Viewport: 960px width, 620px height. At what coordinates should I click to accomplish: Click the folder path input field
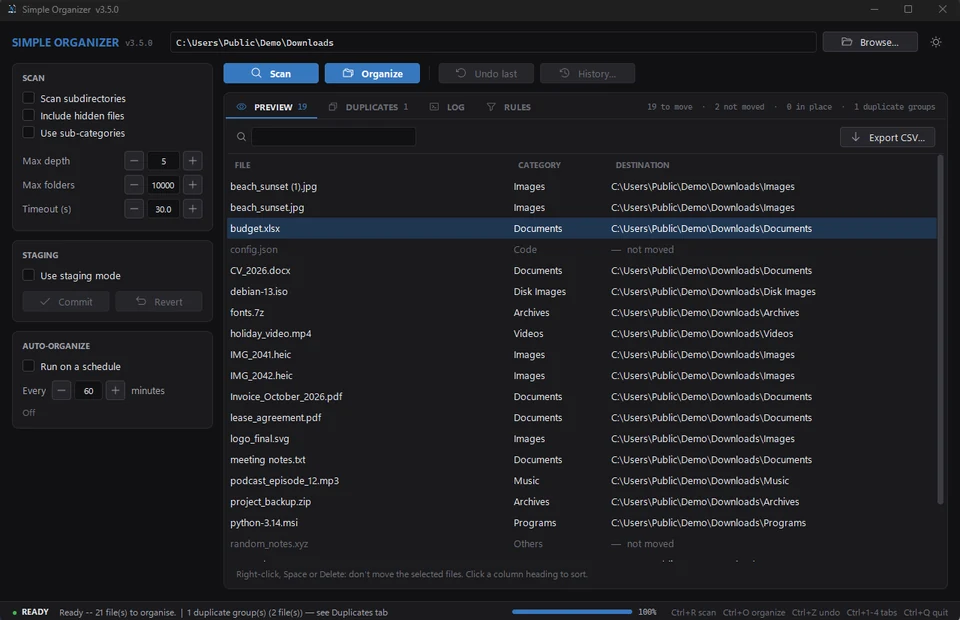(x=493, y=42)
